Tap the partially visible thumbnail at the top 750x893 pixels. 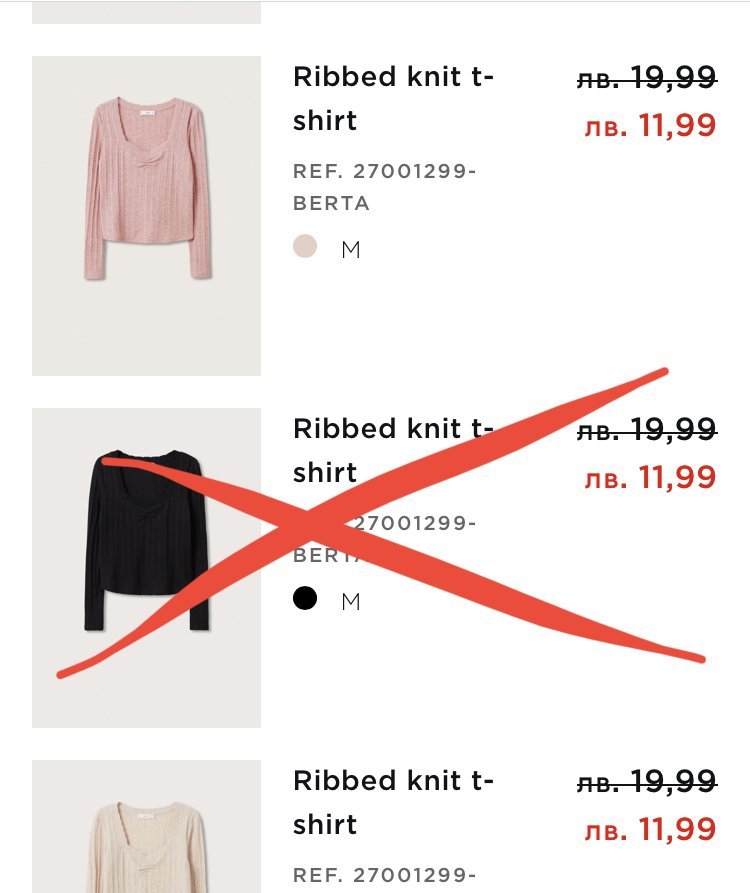coord(146,12)
